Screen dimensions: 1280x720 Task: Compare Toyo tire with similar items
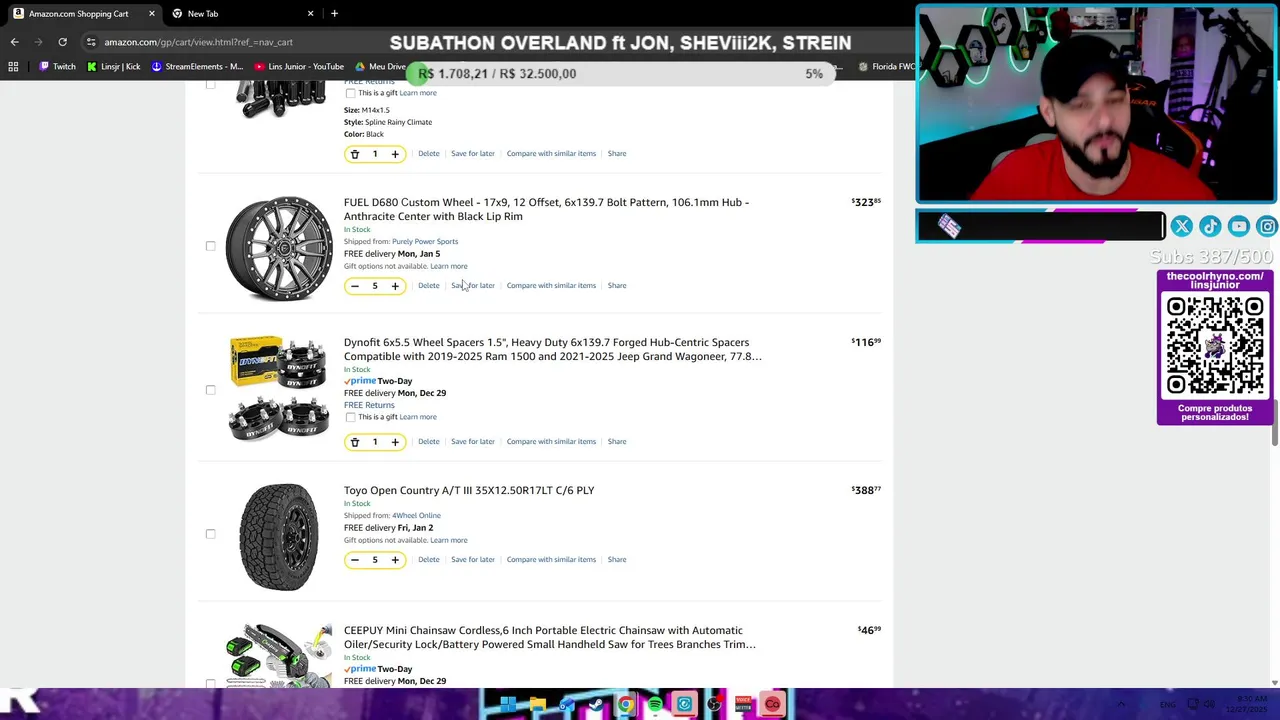click(551, 559)
